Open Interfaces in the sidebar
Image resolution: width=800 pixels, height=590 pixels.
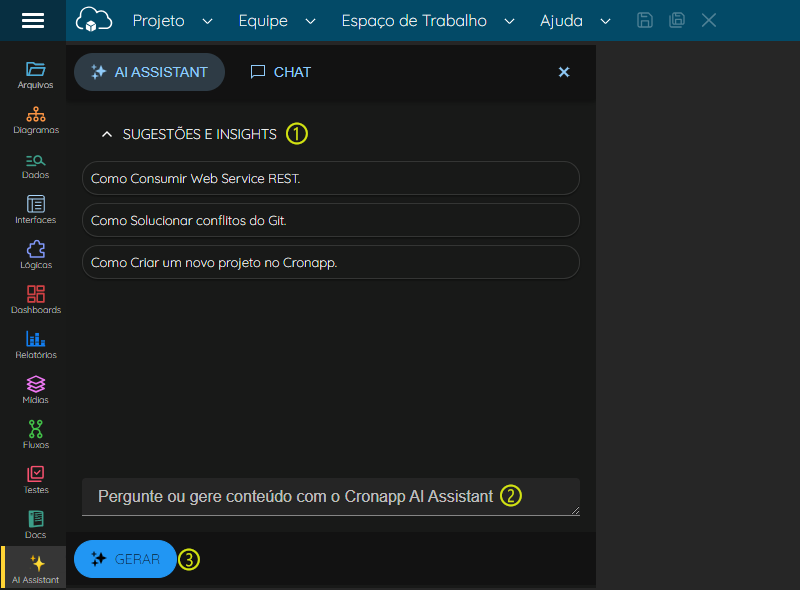[x=36, y=210]
